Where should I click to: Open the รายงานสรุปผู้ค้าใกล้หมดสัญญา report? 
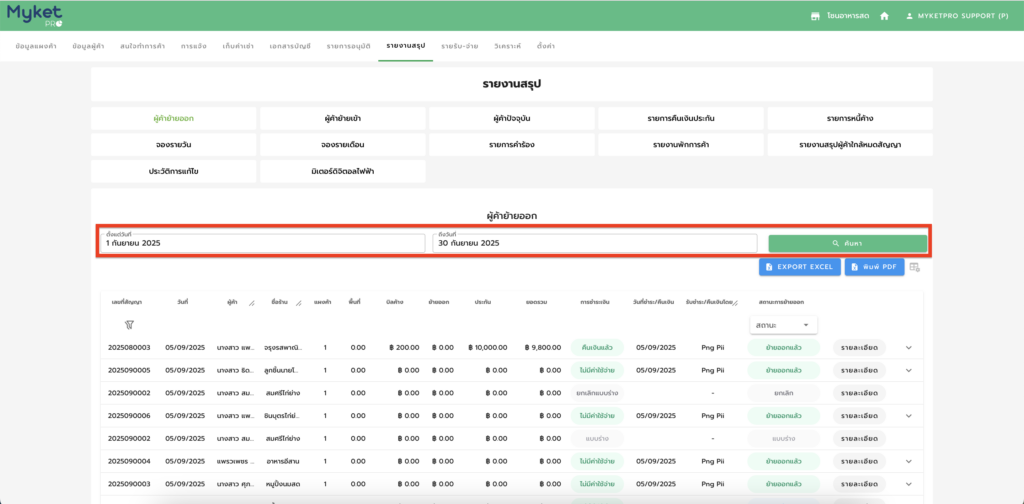(850, 145)
